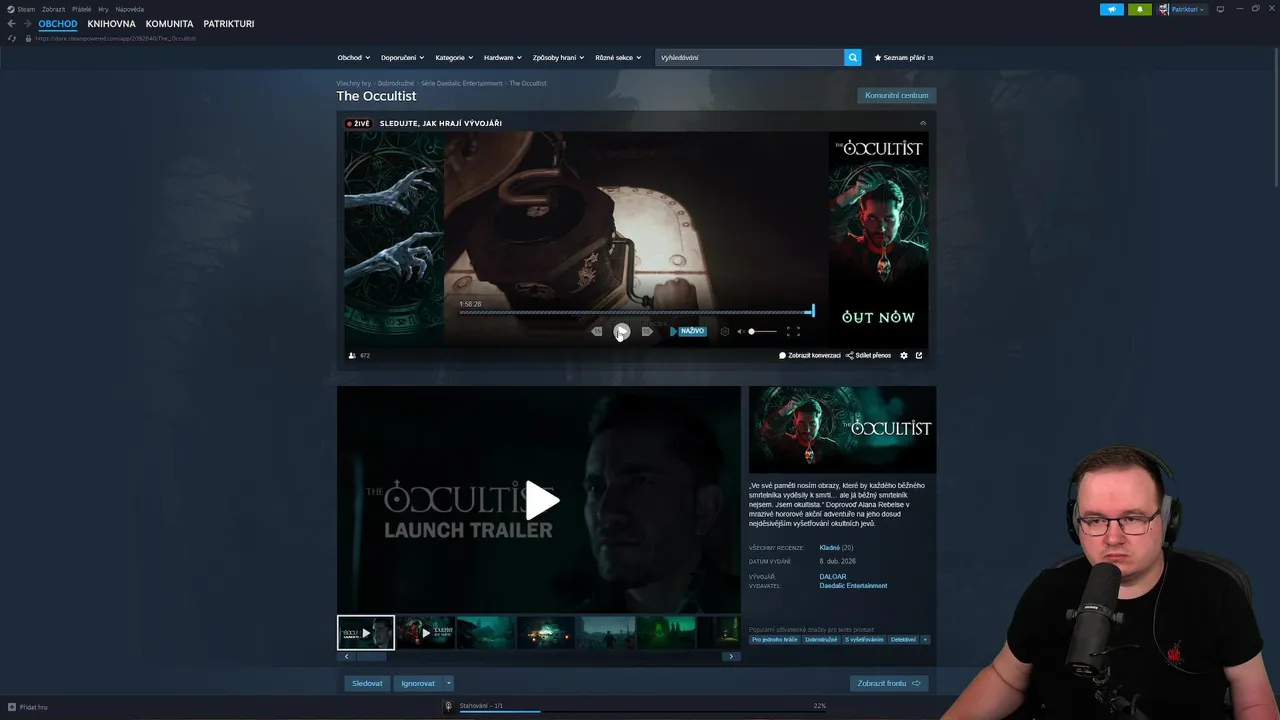Viewport: 1280px width, 720px height.
Task: Skip the live stream forward 15 seconds
Action: coord(647,331)
